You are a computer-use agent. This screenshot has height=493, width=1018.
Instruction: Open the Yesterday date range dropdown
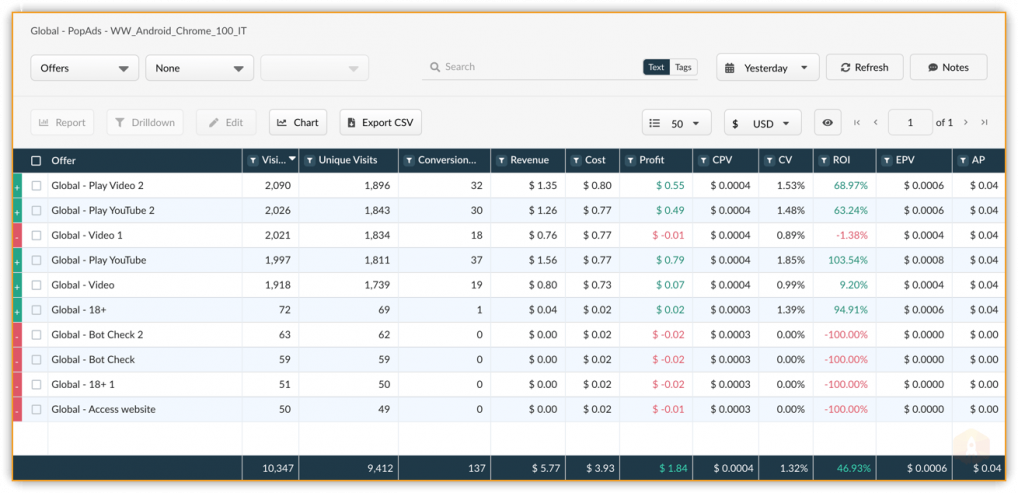pos(767,68)
